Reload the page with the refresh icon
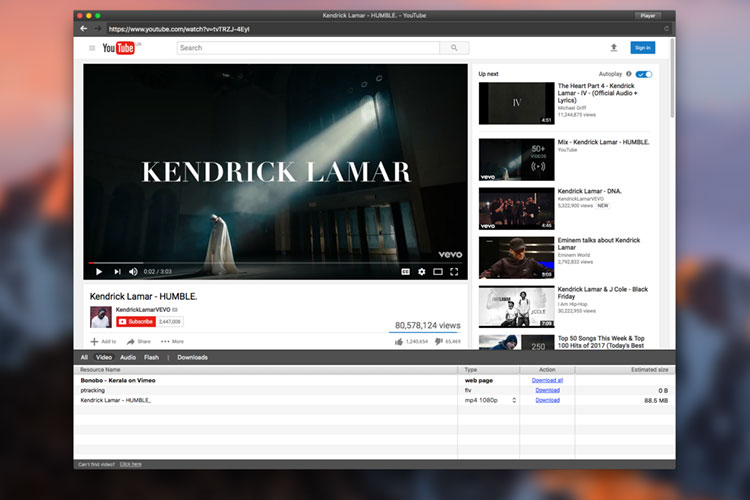 (666, 29)
